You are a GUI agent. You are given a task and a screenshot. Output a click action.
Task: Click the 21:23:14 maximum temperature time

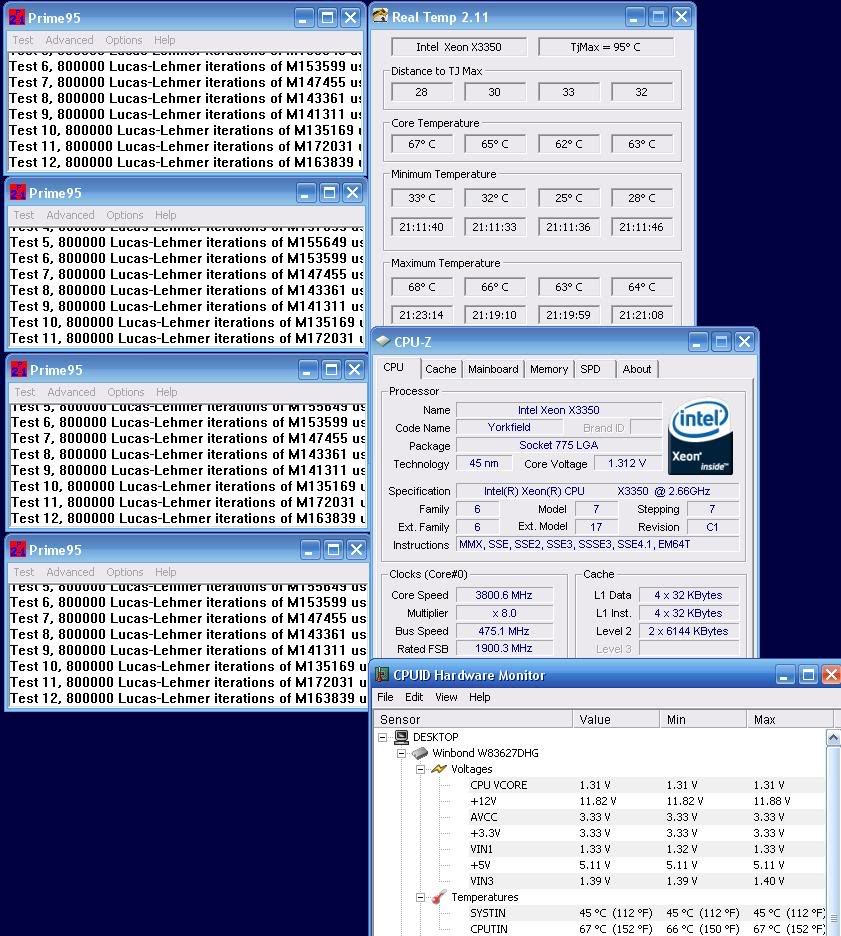click(421, 315)
